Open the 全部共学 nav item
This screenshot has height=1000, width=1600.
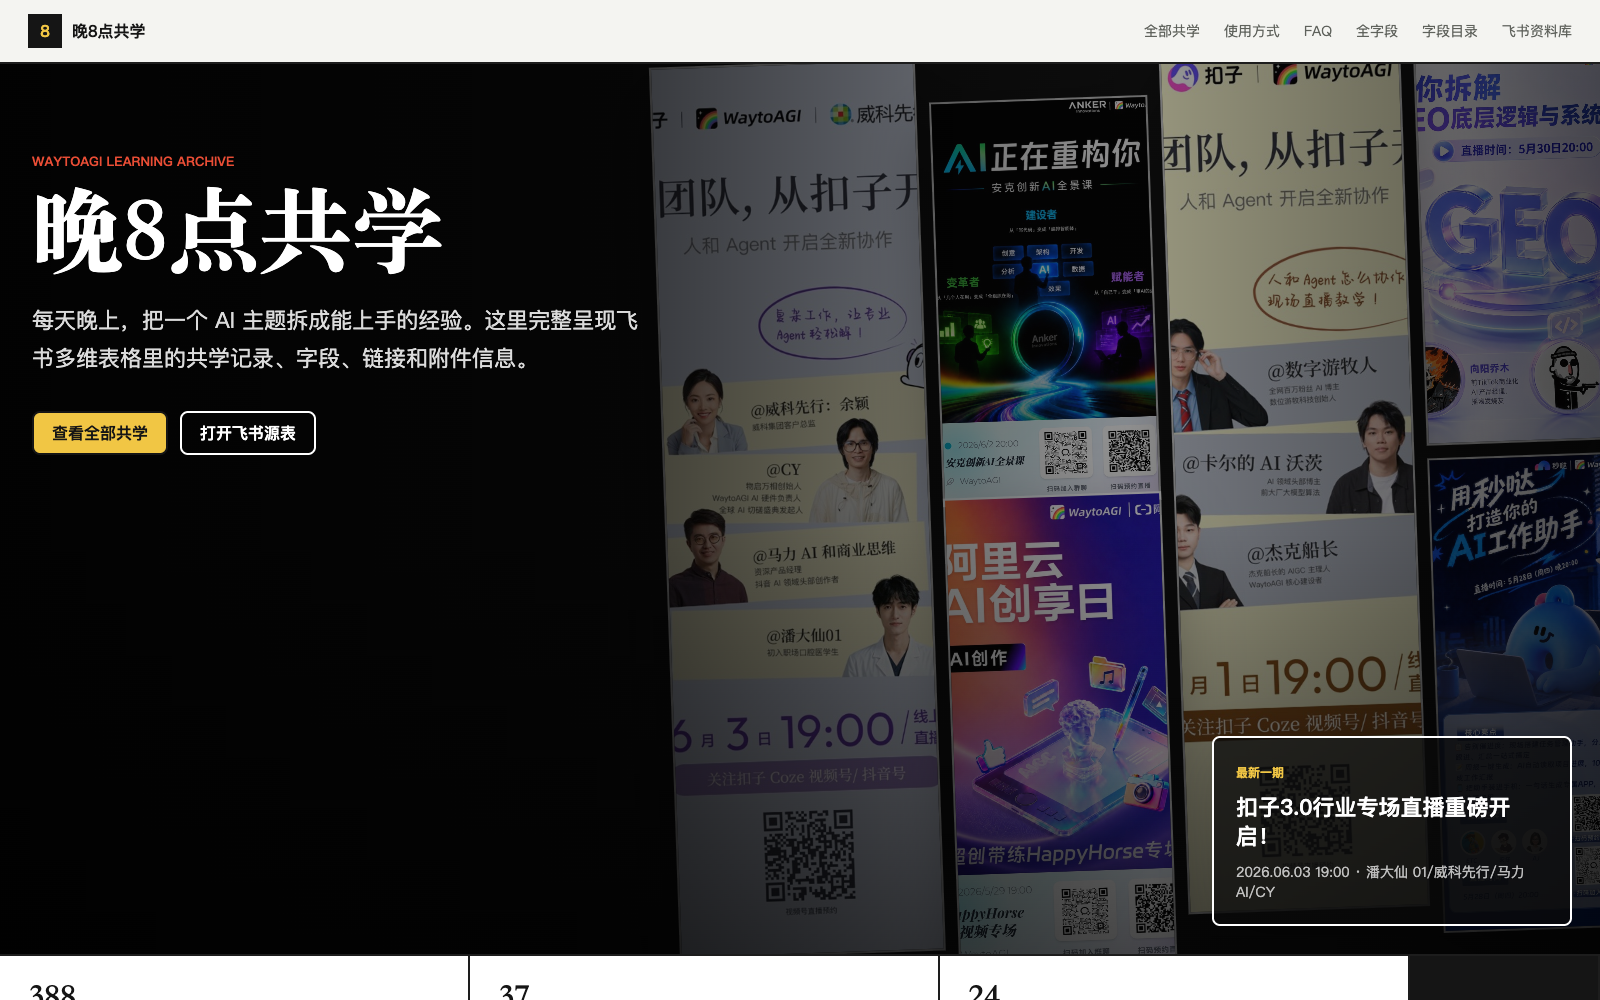point(1172,31)
